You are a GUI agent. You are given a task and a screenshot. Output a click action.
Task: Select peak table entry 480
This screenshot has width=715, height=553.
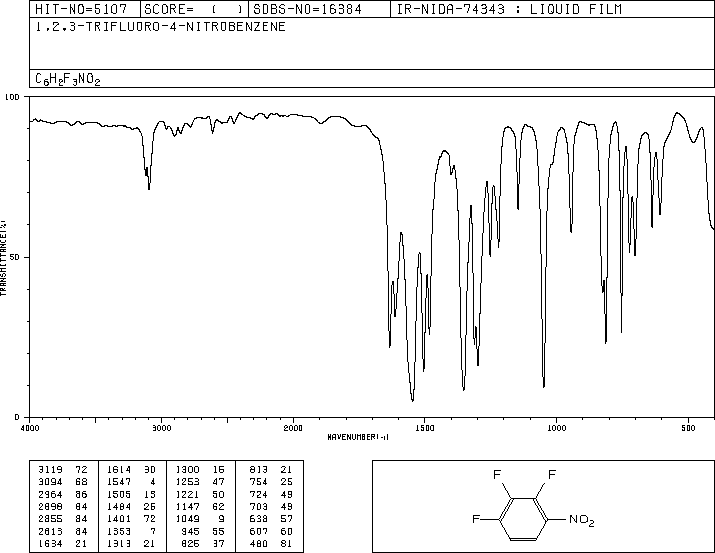point(259,543)
